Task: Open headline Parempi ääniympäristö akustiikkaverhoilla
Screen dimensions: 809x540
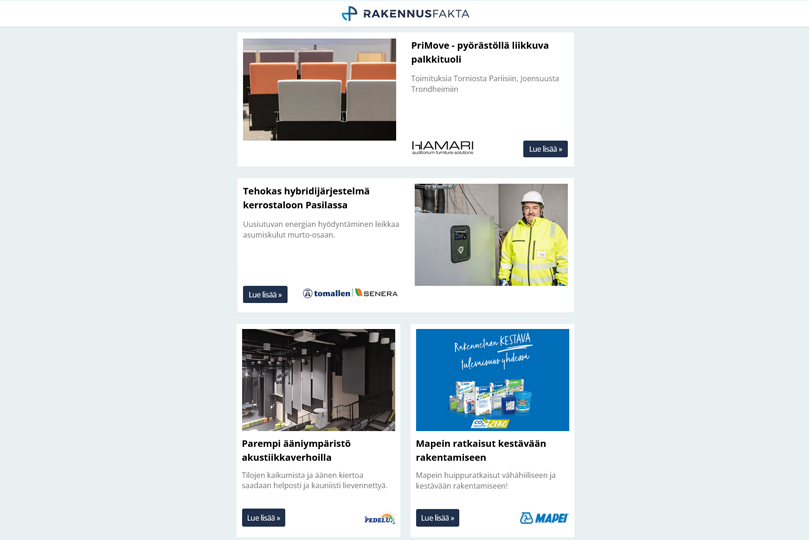Action: (x=296, y=450)
